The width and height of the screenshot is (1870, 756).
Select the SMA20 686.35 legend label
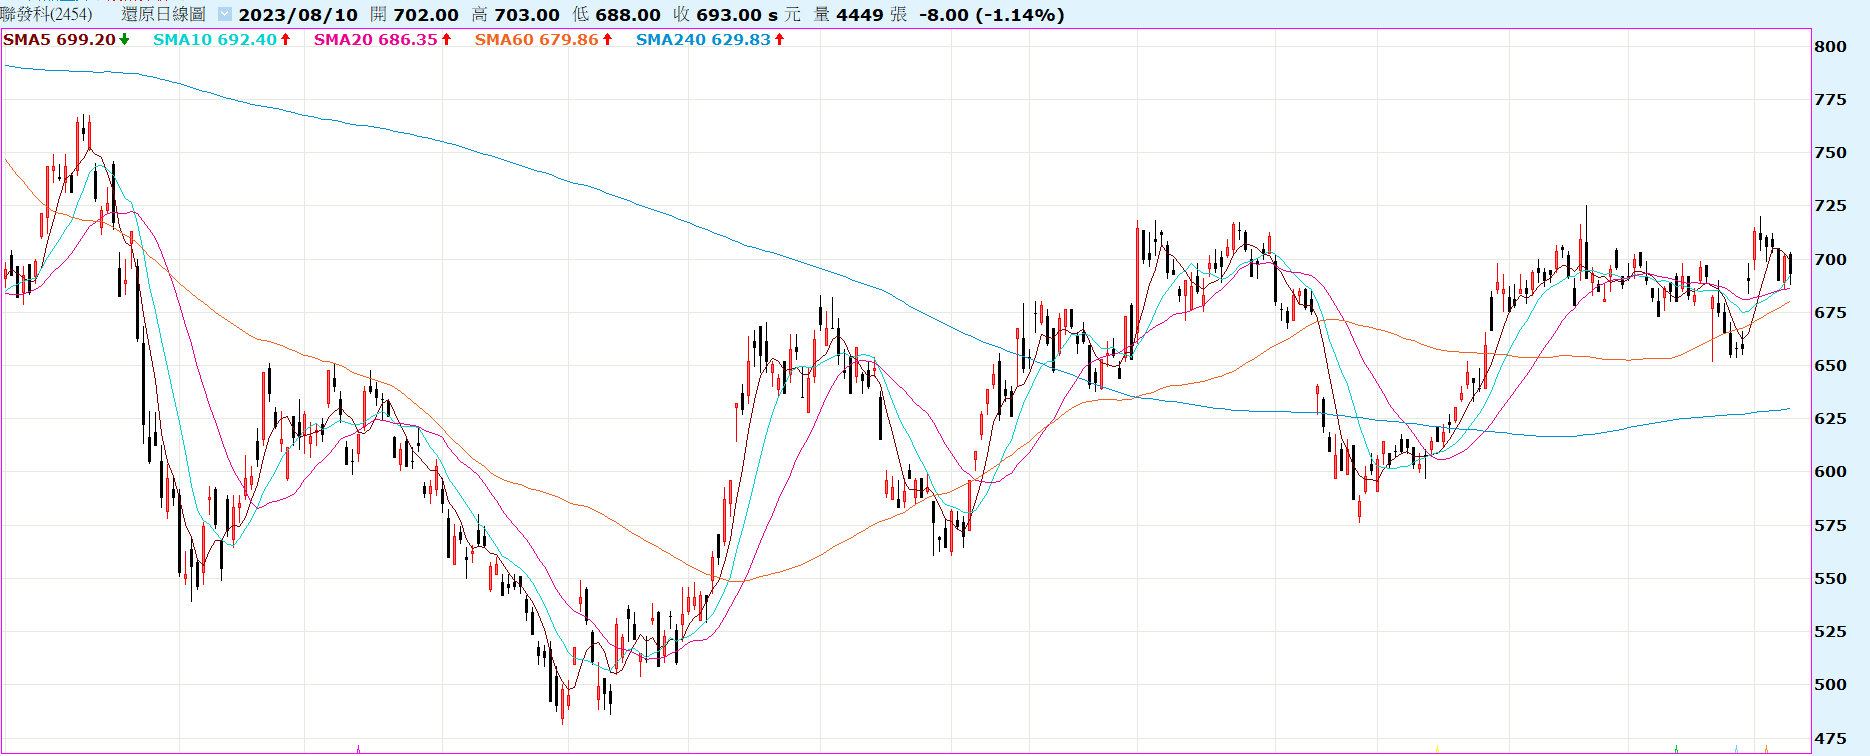[x=375, y=40]
